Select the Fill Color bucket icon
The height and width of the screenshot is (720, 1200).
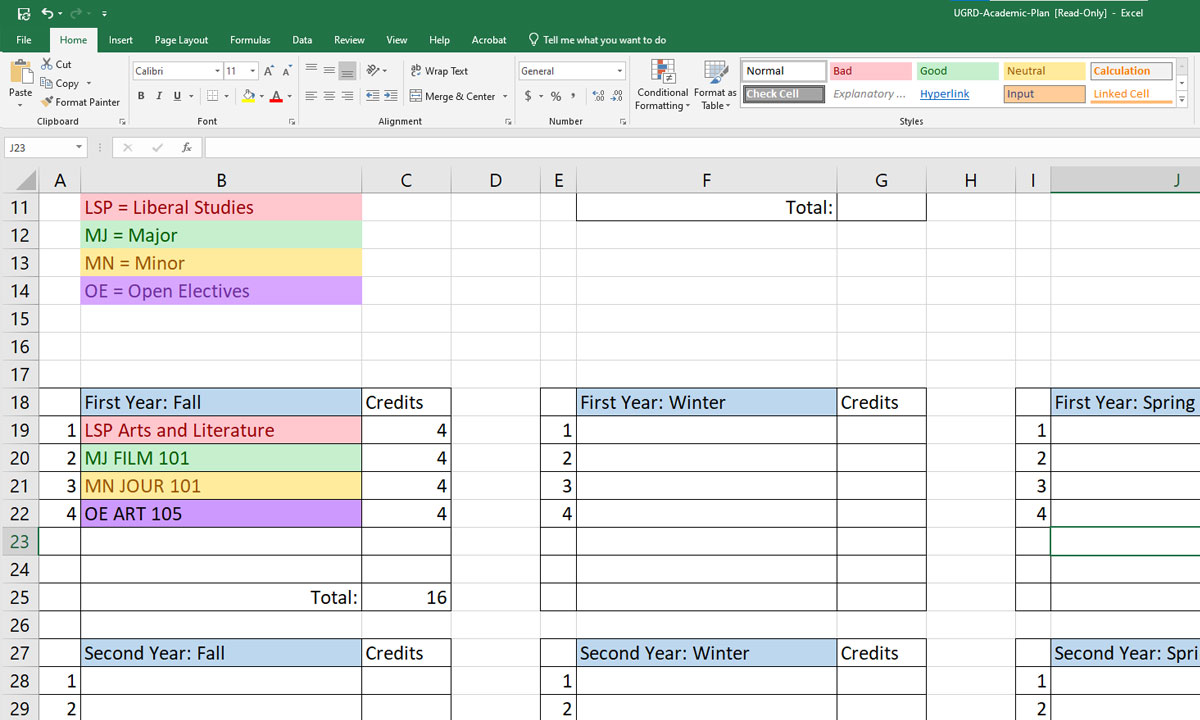click(x=248, y=96)
